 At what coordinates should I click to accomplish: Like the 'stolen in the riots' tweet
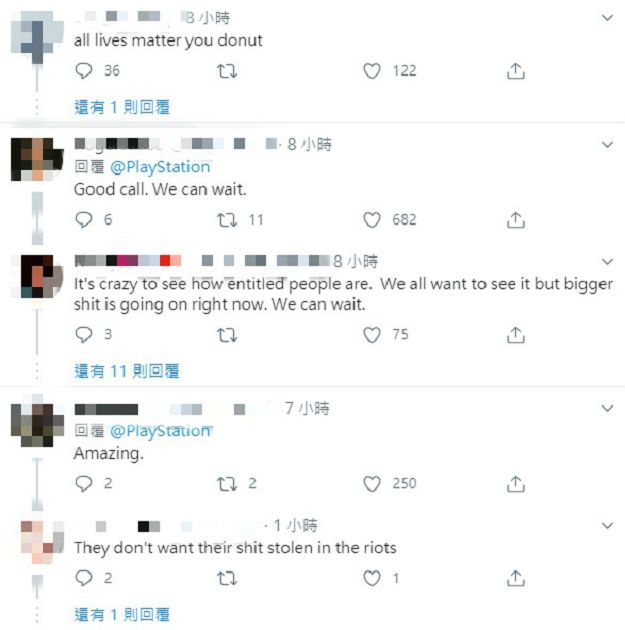pos(372,578)
